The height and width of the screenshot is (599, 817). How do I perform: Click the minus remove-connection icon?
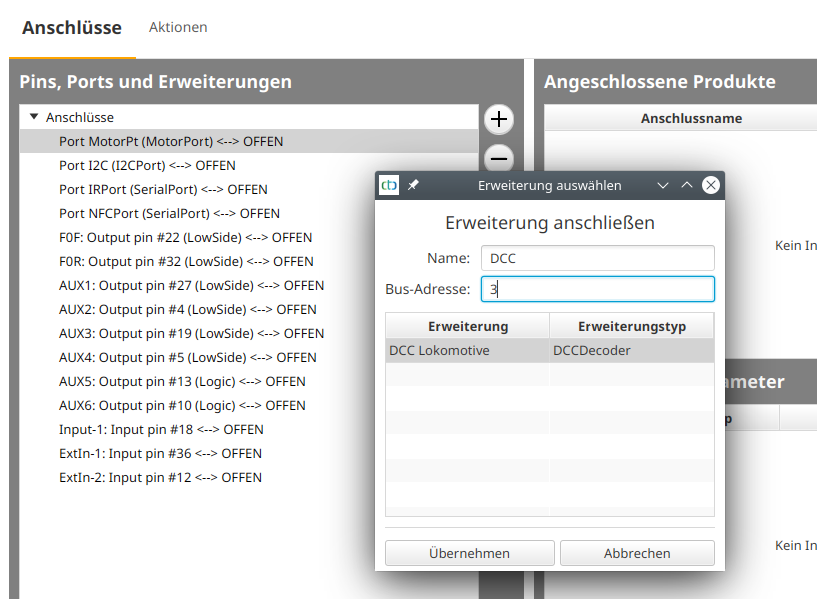[x=498, y=158]
